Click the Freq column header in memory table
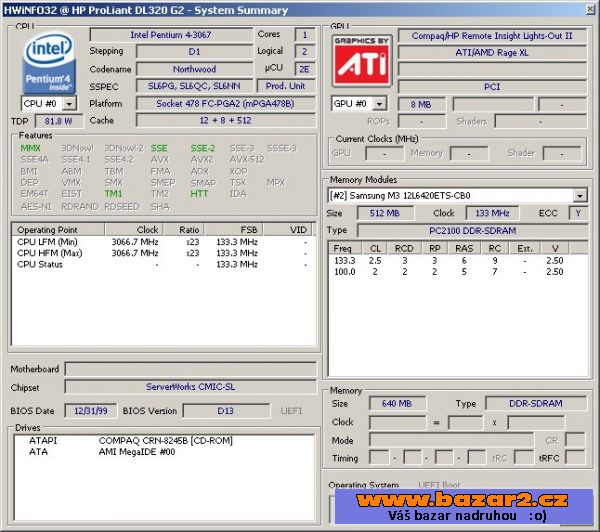 point(345,248)
